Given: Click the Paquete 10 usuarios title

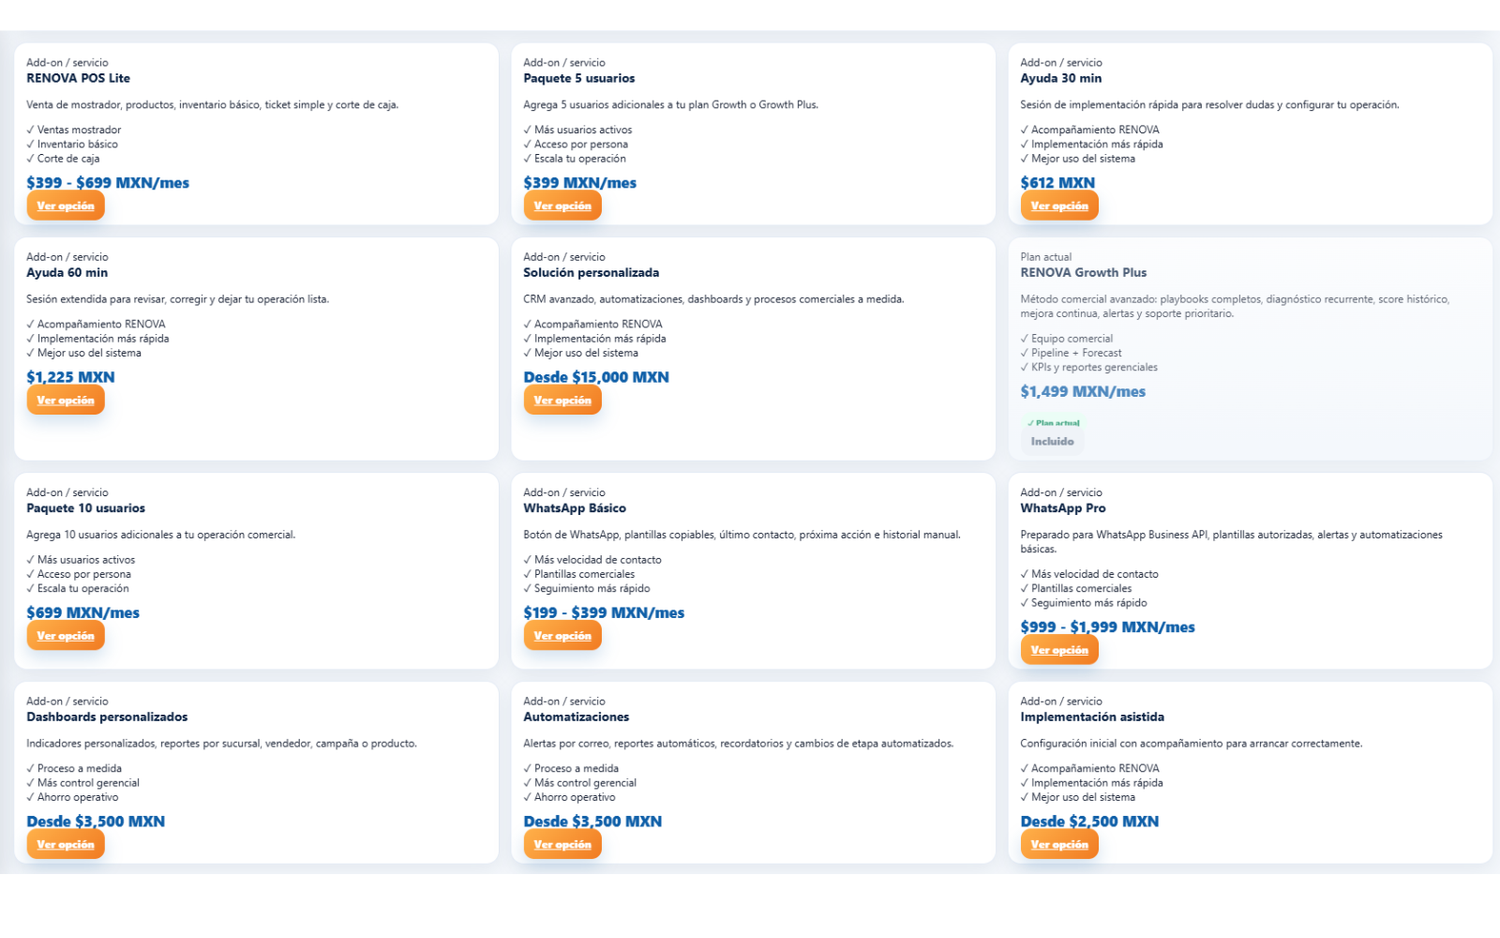Looking at the screenshot, I should click(86, 508).
